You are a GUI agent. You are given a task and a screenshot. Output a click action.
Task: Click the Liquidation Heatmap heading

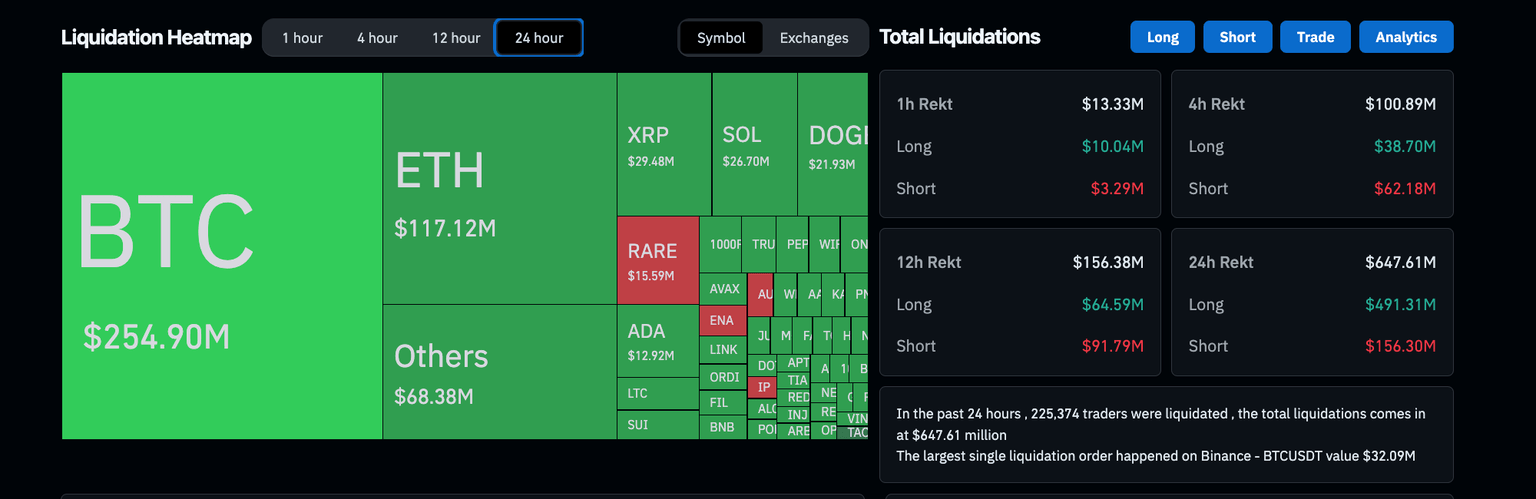pyautogui.click(x=156, y=38)
